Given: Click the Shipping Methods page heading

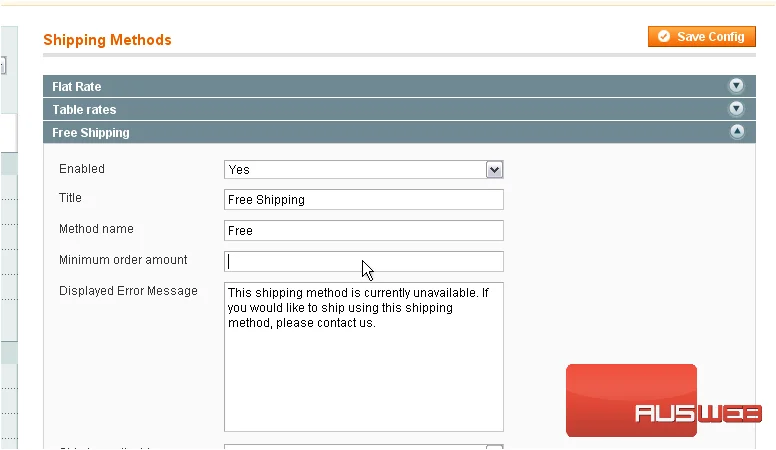Looking at the screenshot, I should [x=107, y=40].
